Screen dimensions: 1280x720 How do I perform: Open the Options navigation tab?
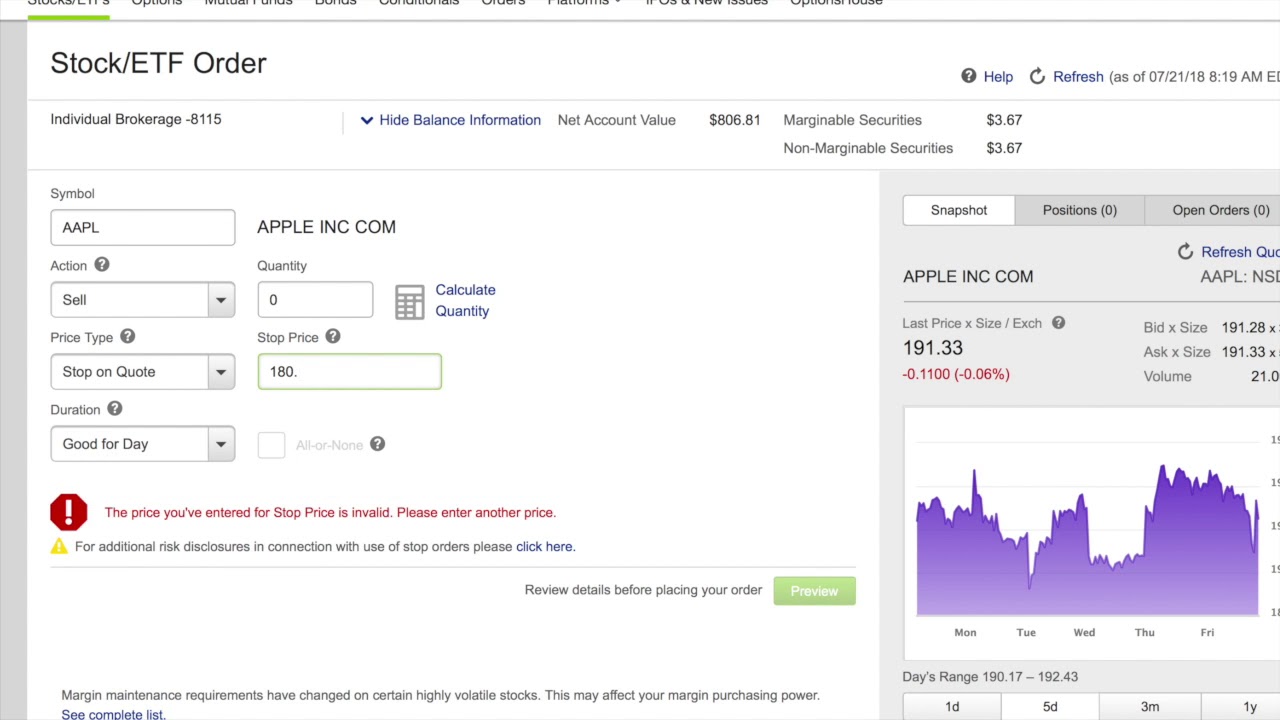(157, 2)
